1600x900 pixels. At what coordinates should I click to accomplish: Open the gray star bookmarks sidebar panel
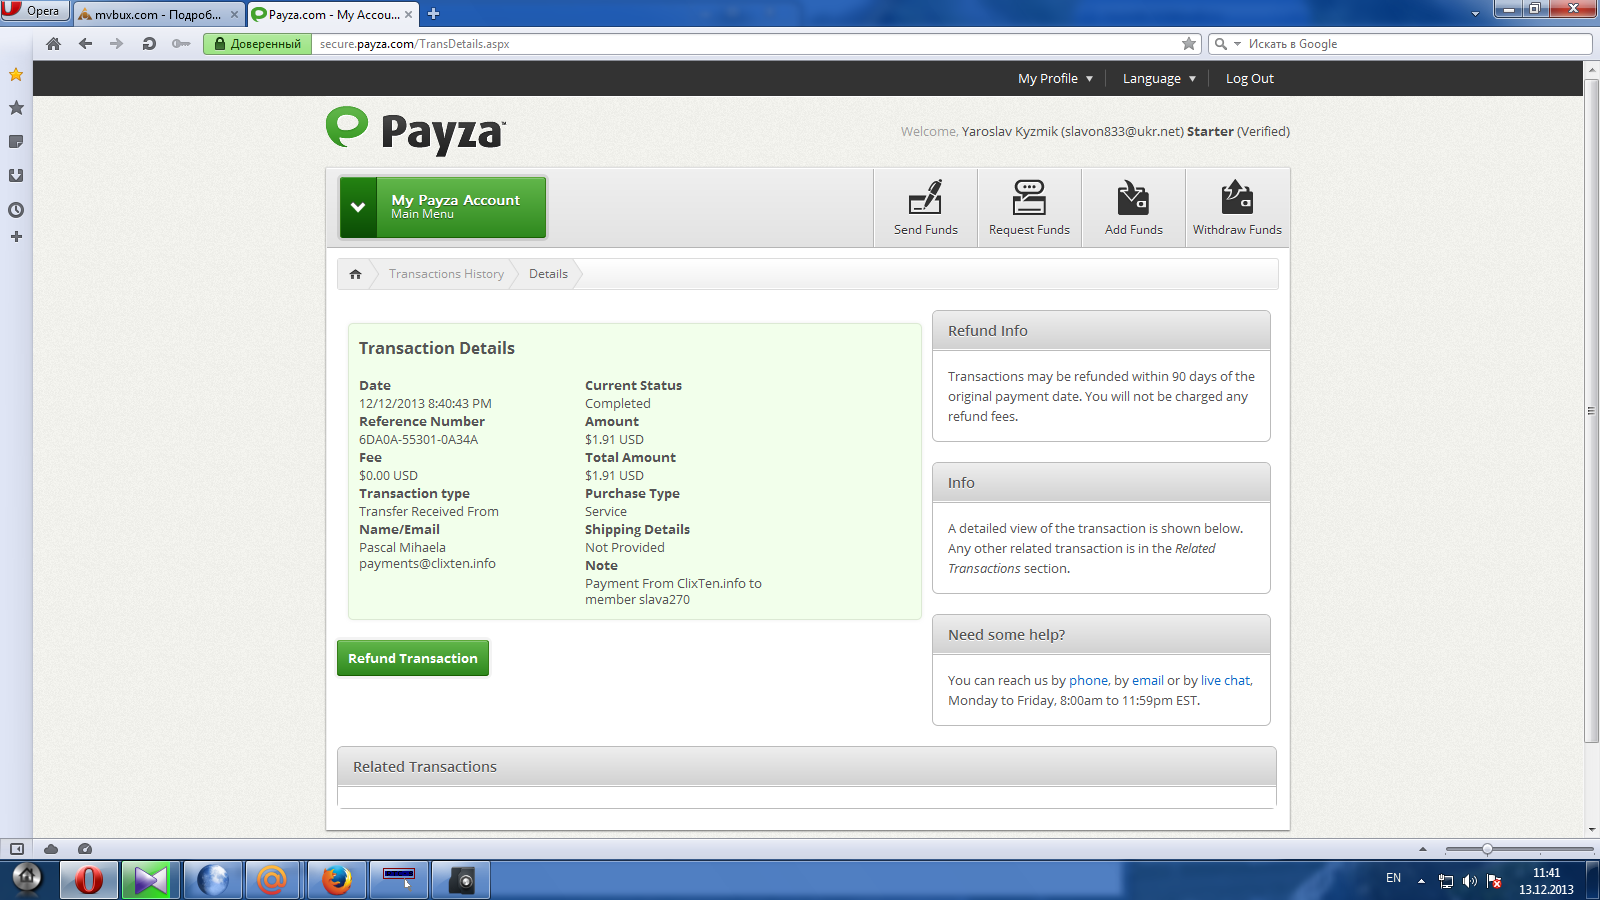tap(16, 108)
